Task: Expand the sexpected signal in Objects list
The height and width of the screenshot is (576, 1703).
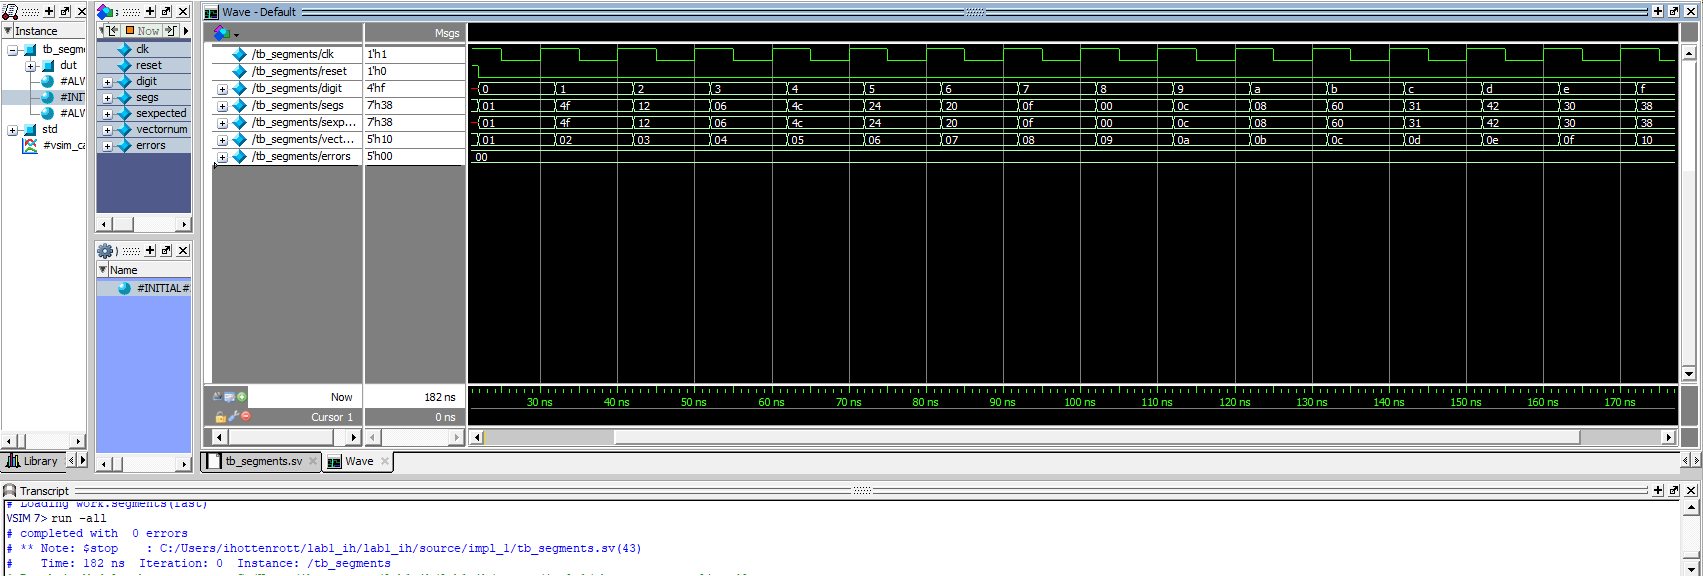Action: tap(107, 114)
